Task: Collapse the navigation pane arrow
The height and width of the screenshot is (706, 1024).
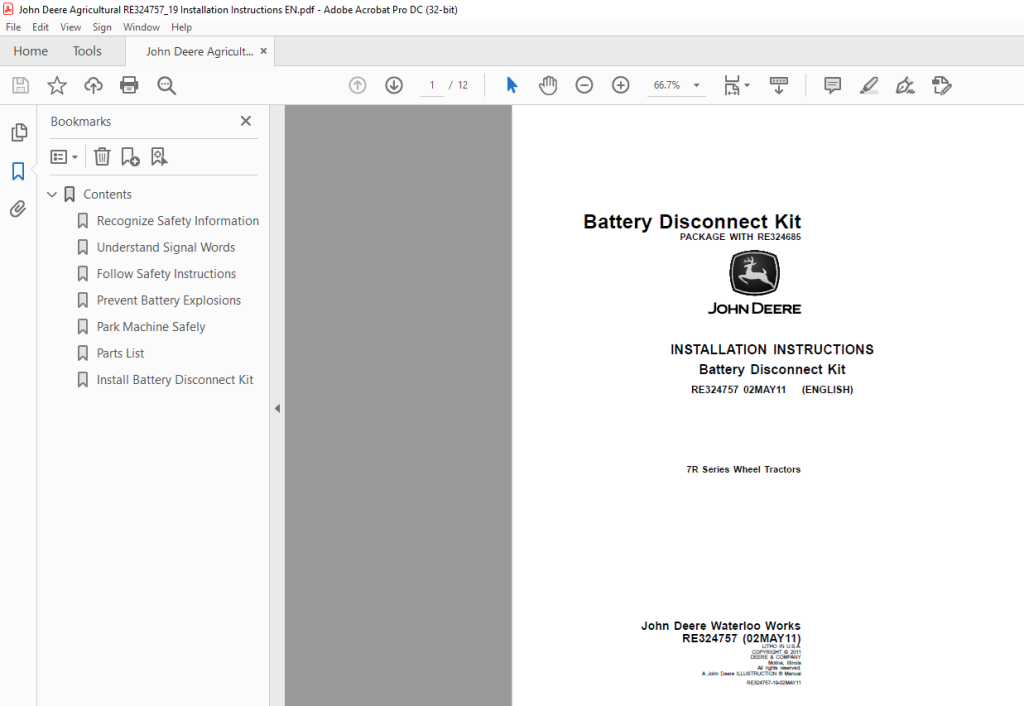Action: click(277, 408)
